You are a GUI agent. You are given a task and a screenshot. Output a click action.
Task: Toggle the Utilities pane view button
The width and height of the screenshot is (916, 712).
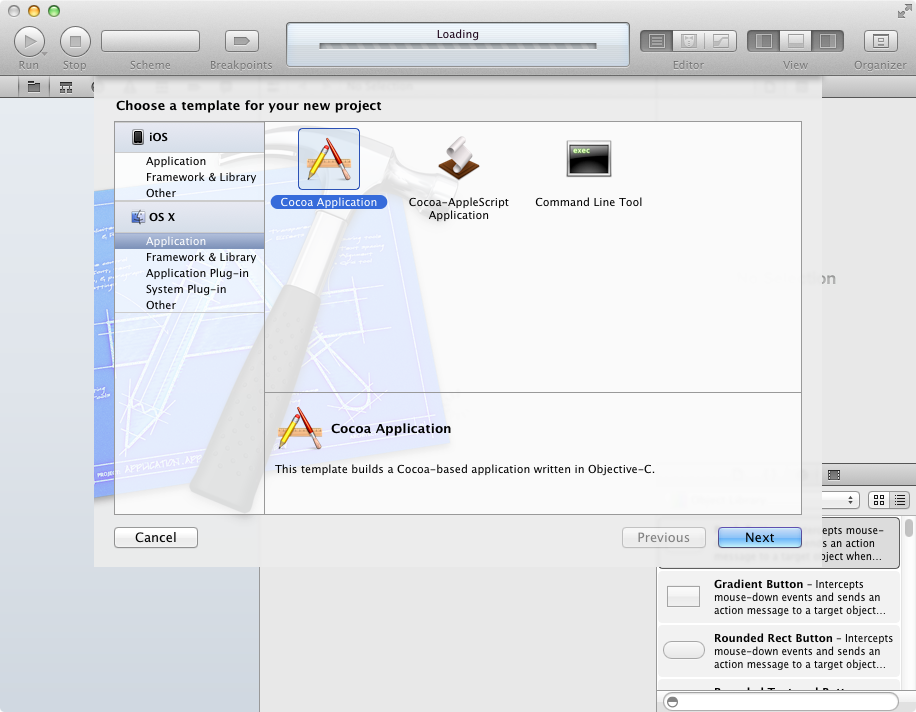coord(827,41)
